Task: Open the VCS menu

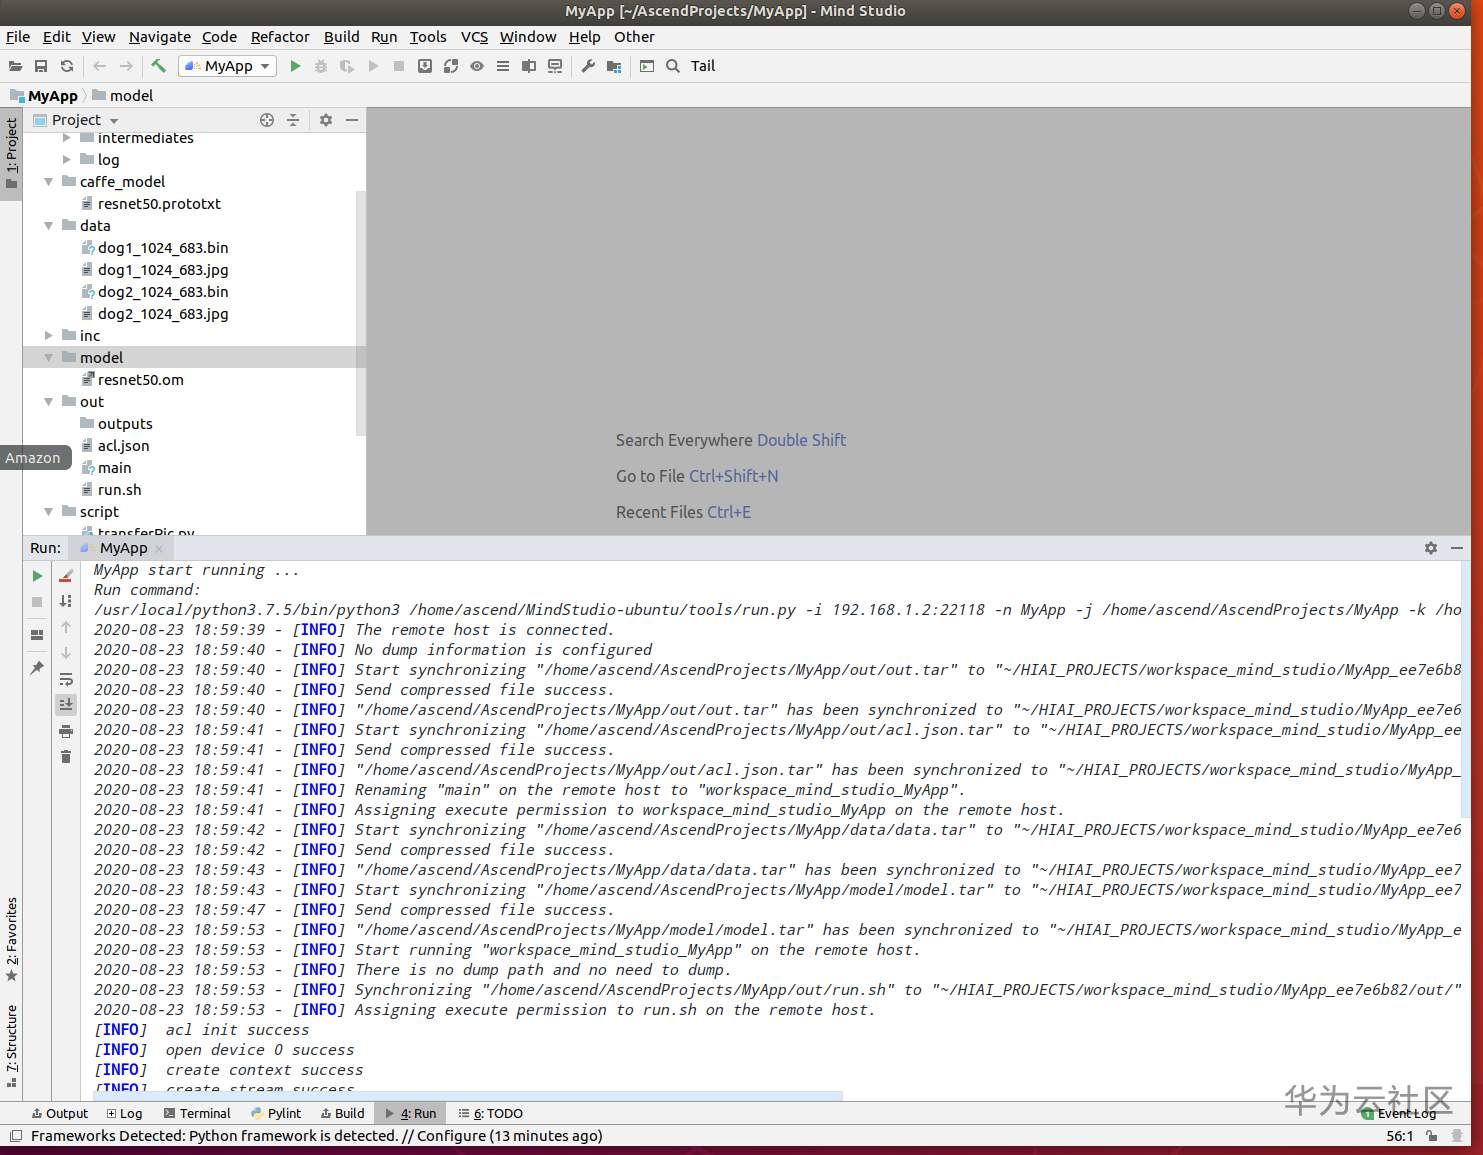Action: (x=474, y=37)
